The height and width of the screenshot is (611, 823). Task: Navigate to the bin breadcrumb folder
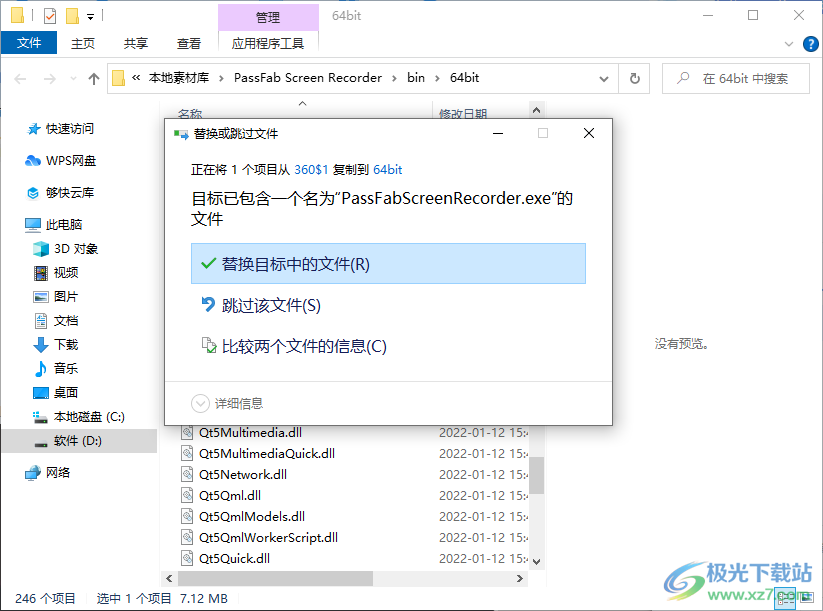click(416, 78)
